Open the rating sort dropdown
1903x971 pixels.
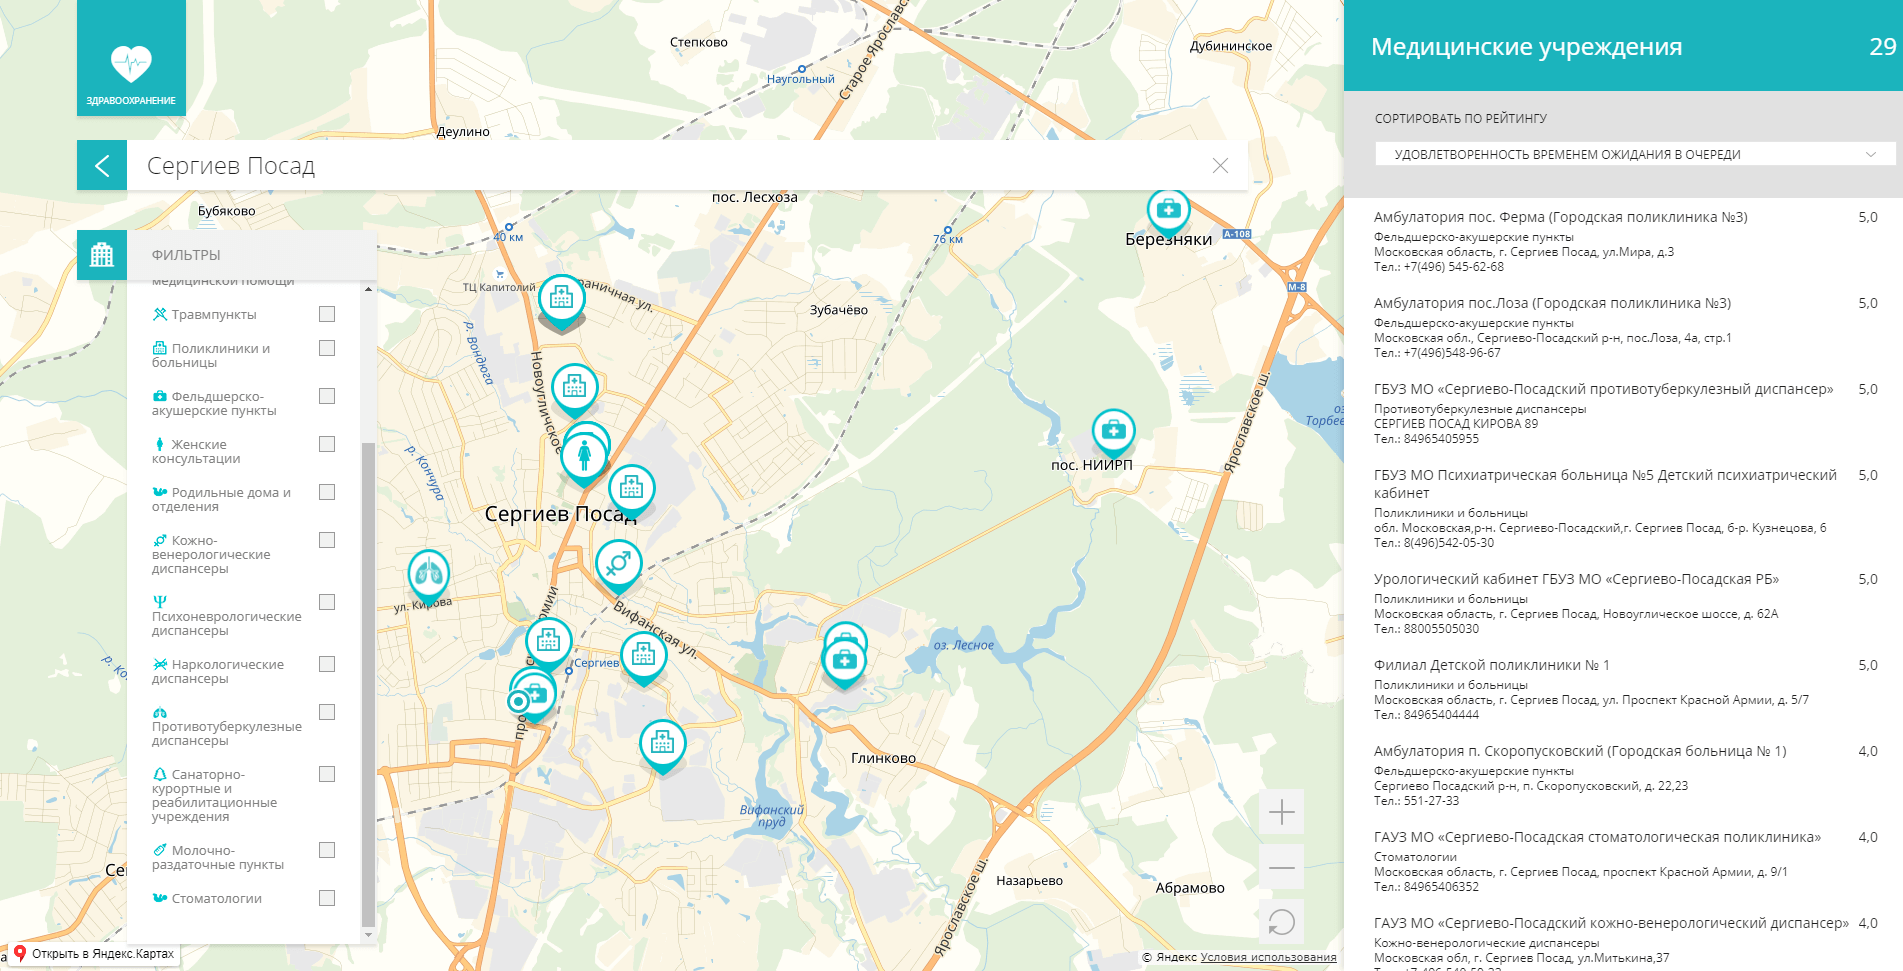click(1634, 154)
